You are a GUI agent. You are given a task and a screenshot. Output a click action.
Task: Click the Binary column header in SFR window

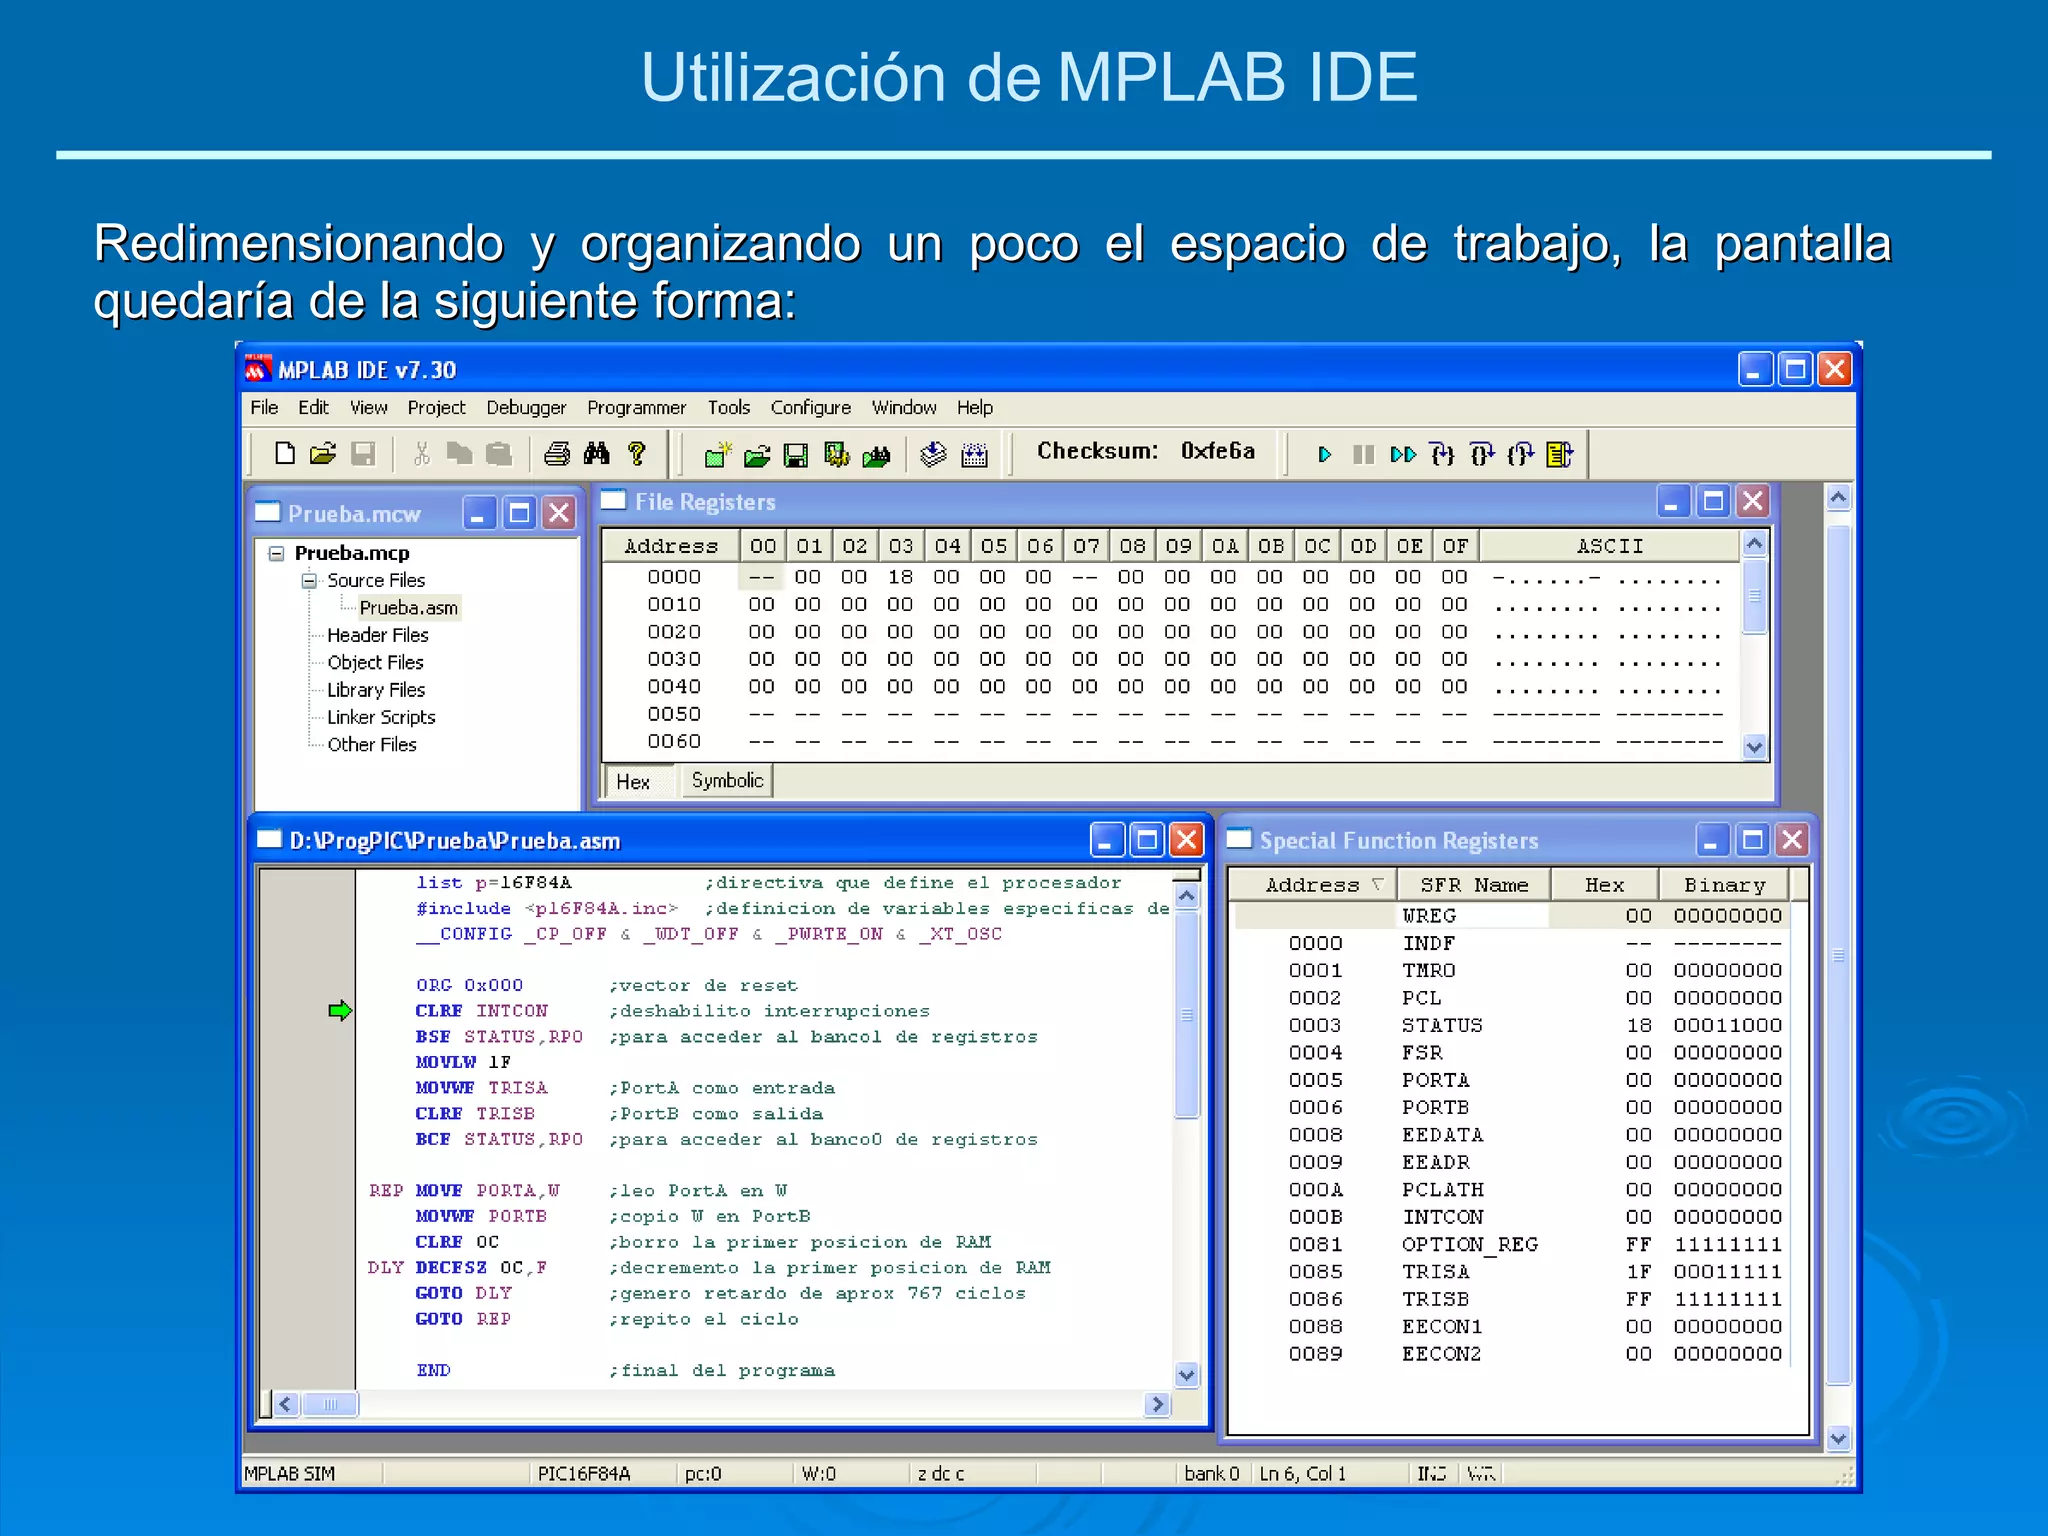click(x=1724, y=885)
